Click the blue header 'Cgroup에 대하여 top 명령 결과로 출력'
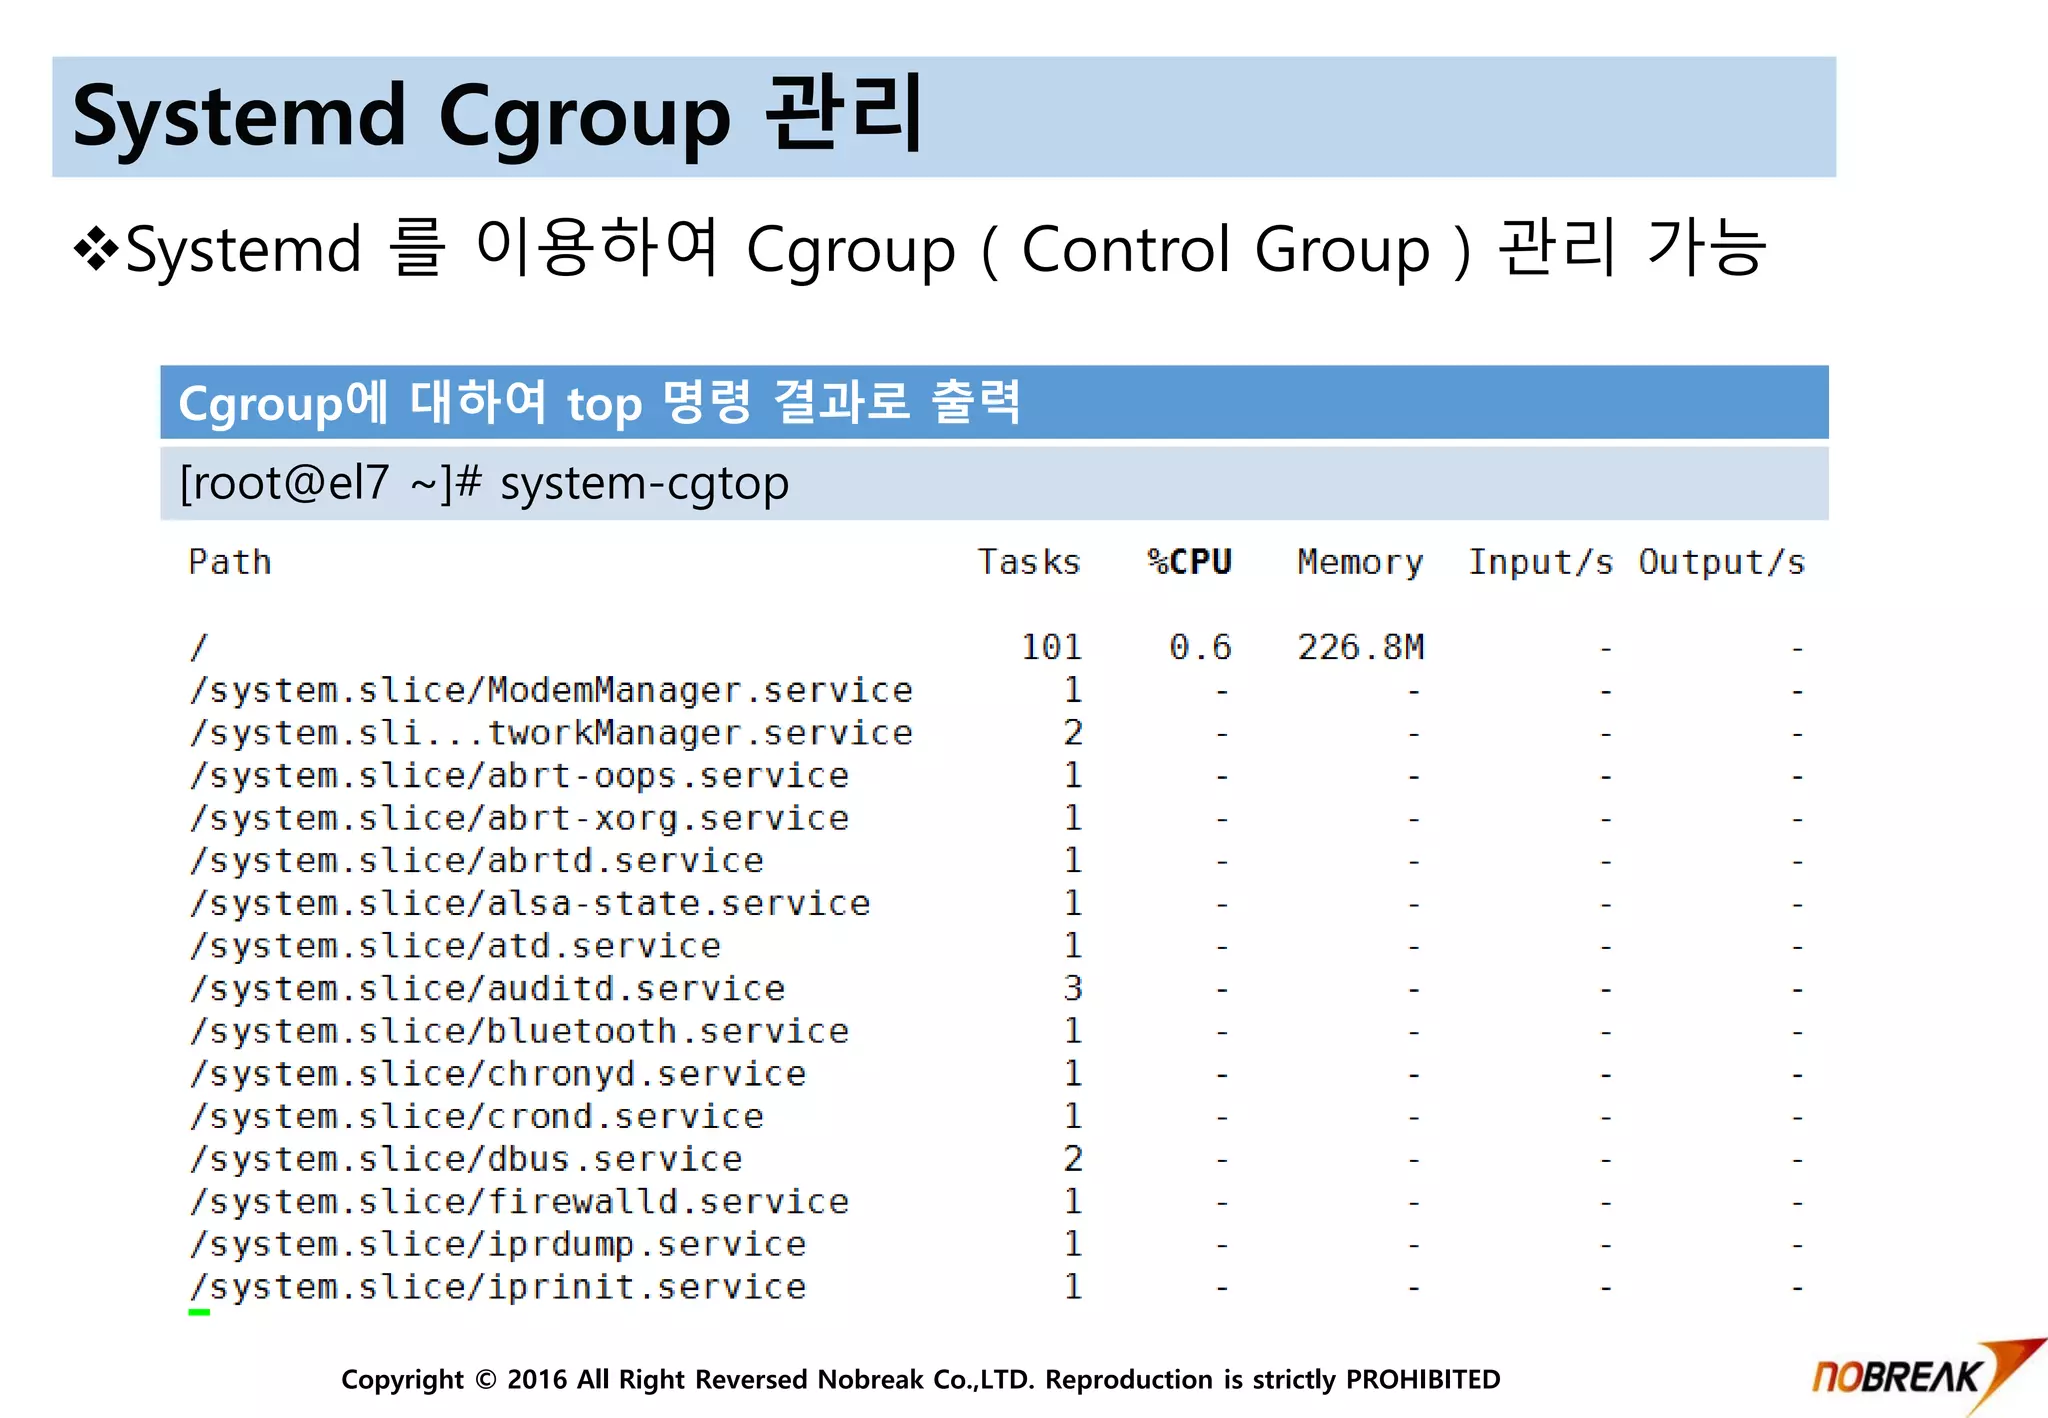The image size is (2048, 1418). [994, 402]
